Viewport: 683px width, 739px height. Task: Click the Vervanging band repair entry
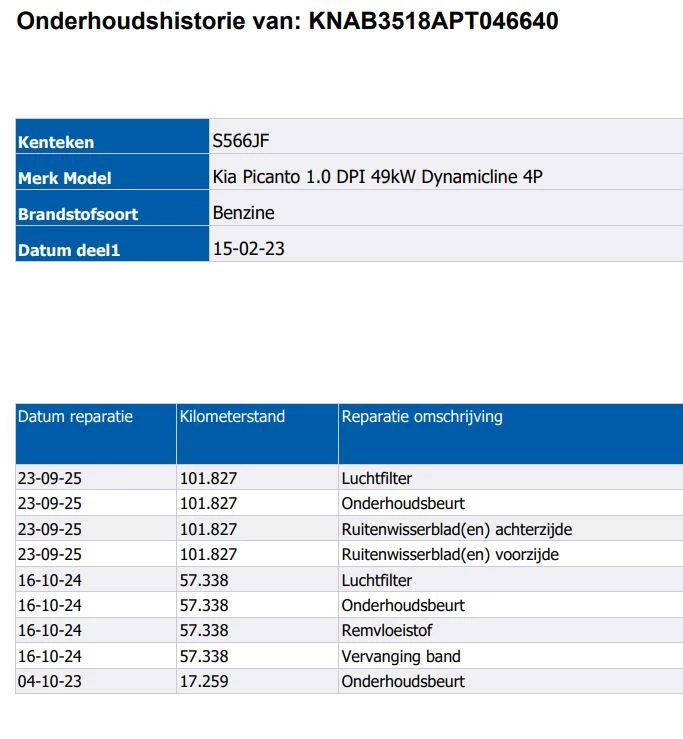(400, 657)
